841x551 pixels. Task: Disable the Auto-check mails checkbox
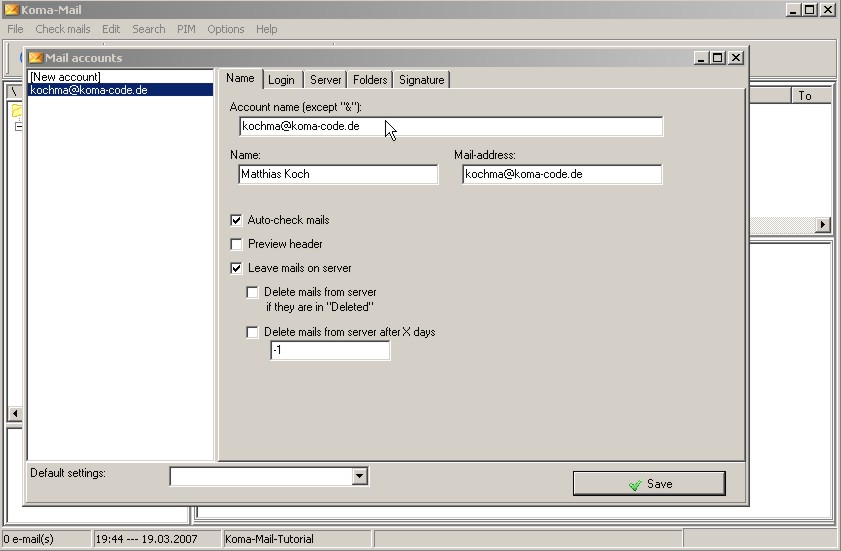(x=237, y=220)
